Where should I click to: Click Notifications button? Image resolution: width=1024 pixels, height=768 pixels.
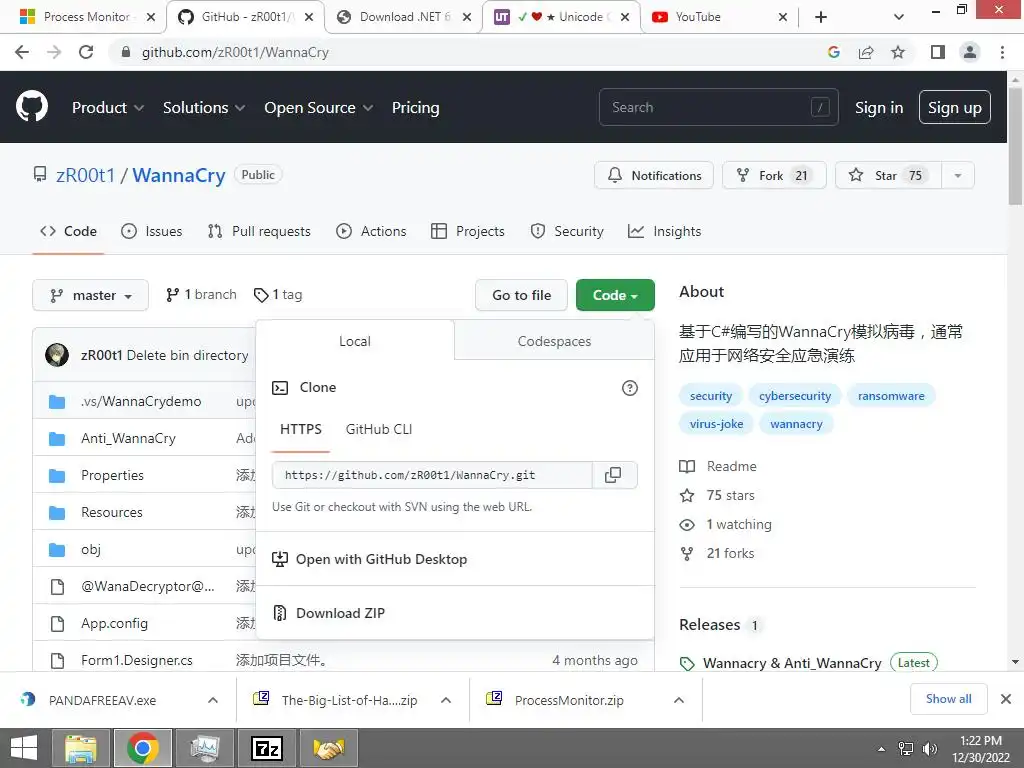(654, 176)
